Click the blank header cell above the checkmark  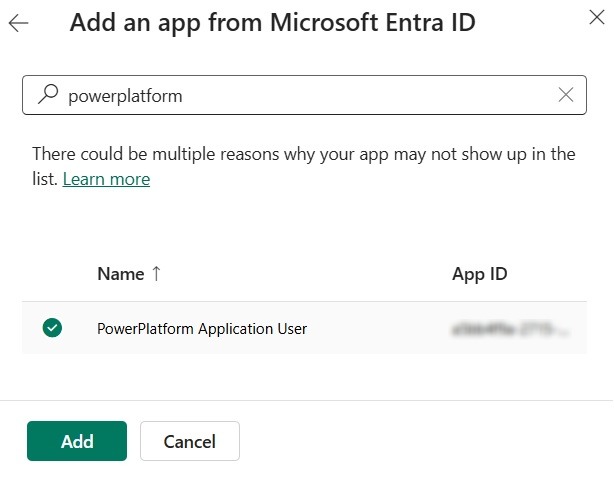tap(52, 274)
